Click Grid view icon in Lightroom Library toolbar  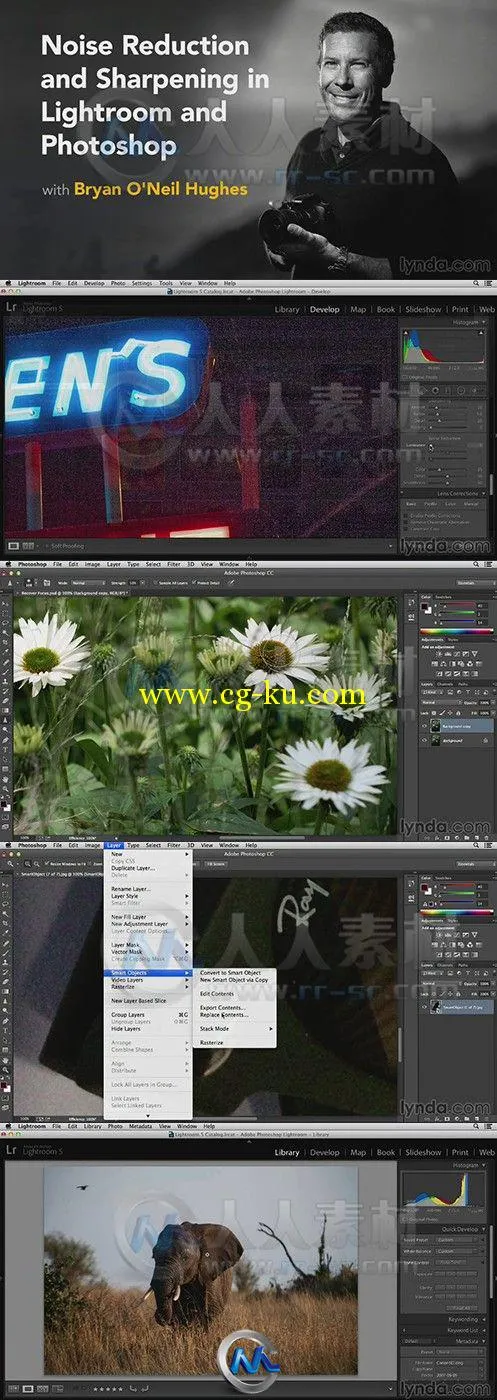pos(13,1388)
